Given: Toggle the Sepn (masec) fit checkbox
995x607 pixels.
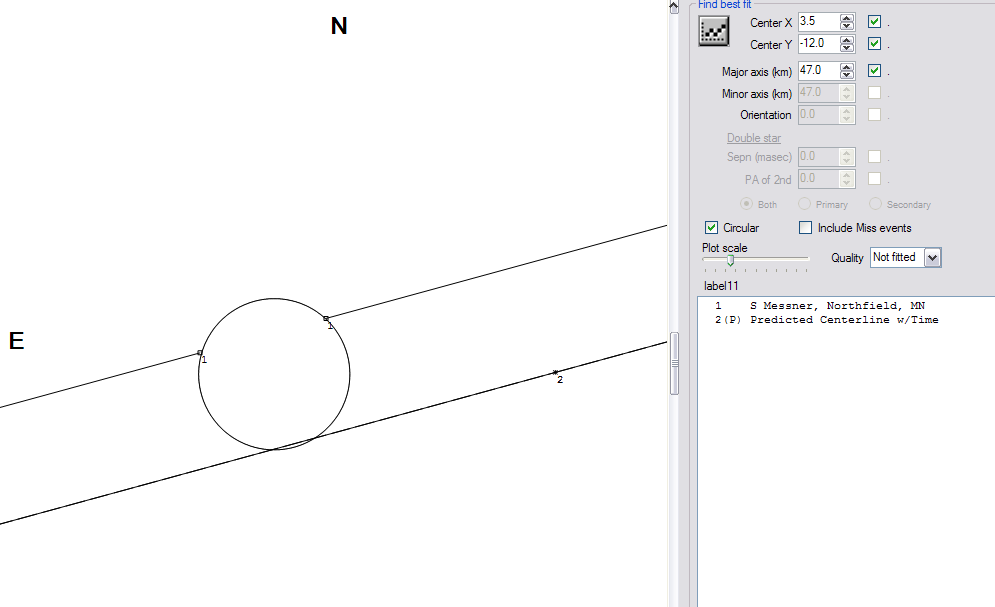Looking at the screenshot, I should click(874, 157).
